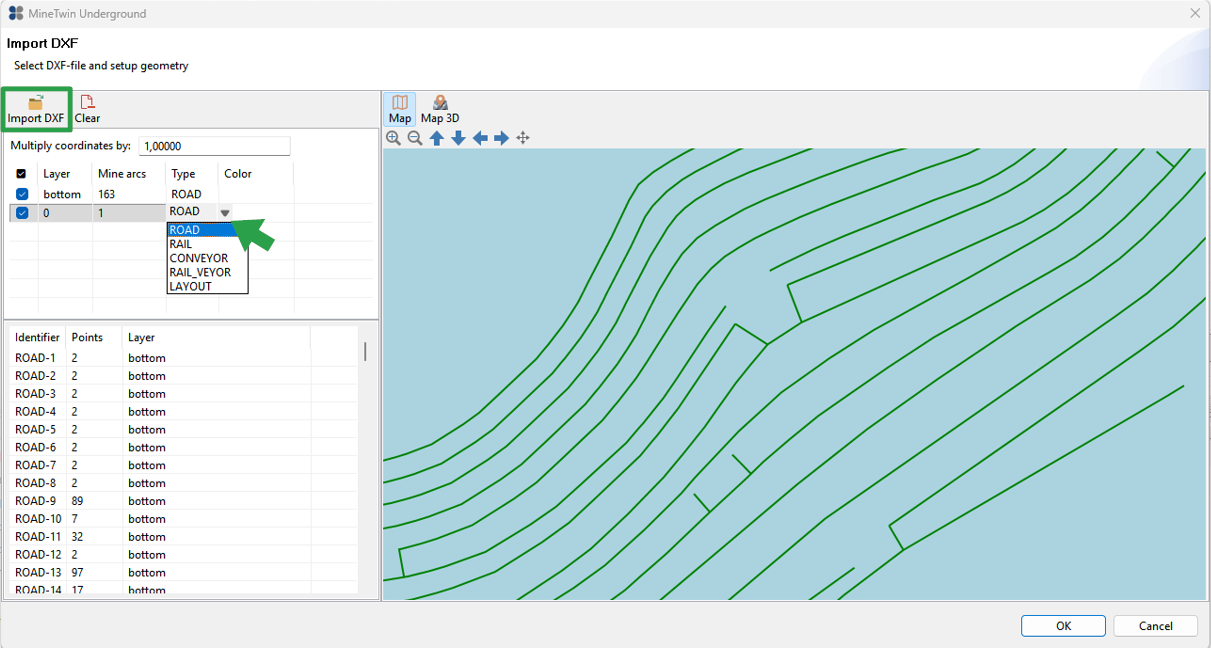Screen dimensions: 1211x648
Task: Click the four-way move map icon
Action: coord(523,138)
